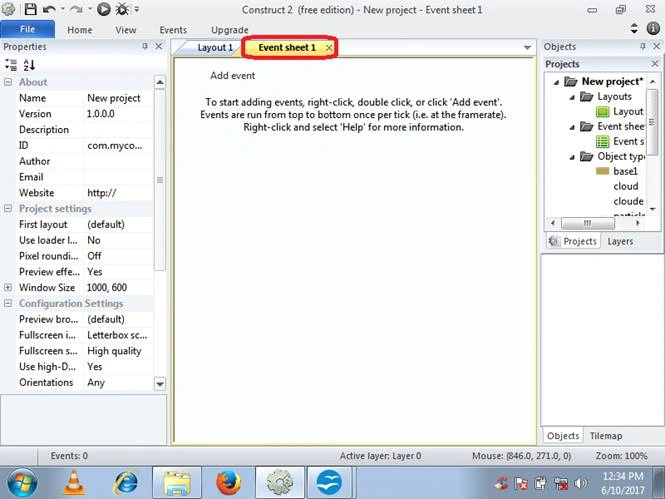
Task: Click the Debug bug icon
Action: (123, 9)
